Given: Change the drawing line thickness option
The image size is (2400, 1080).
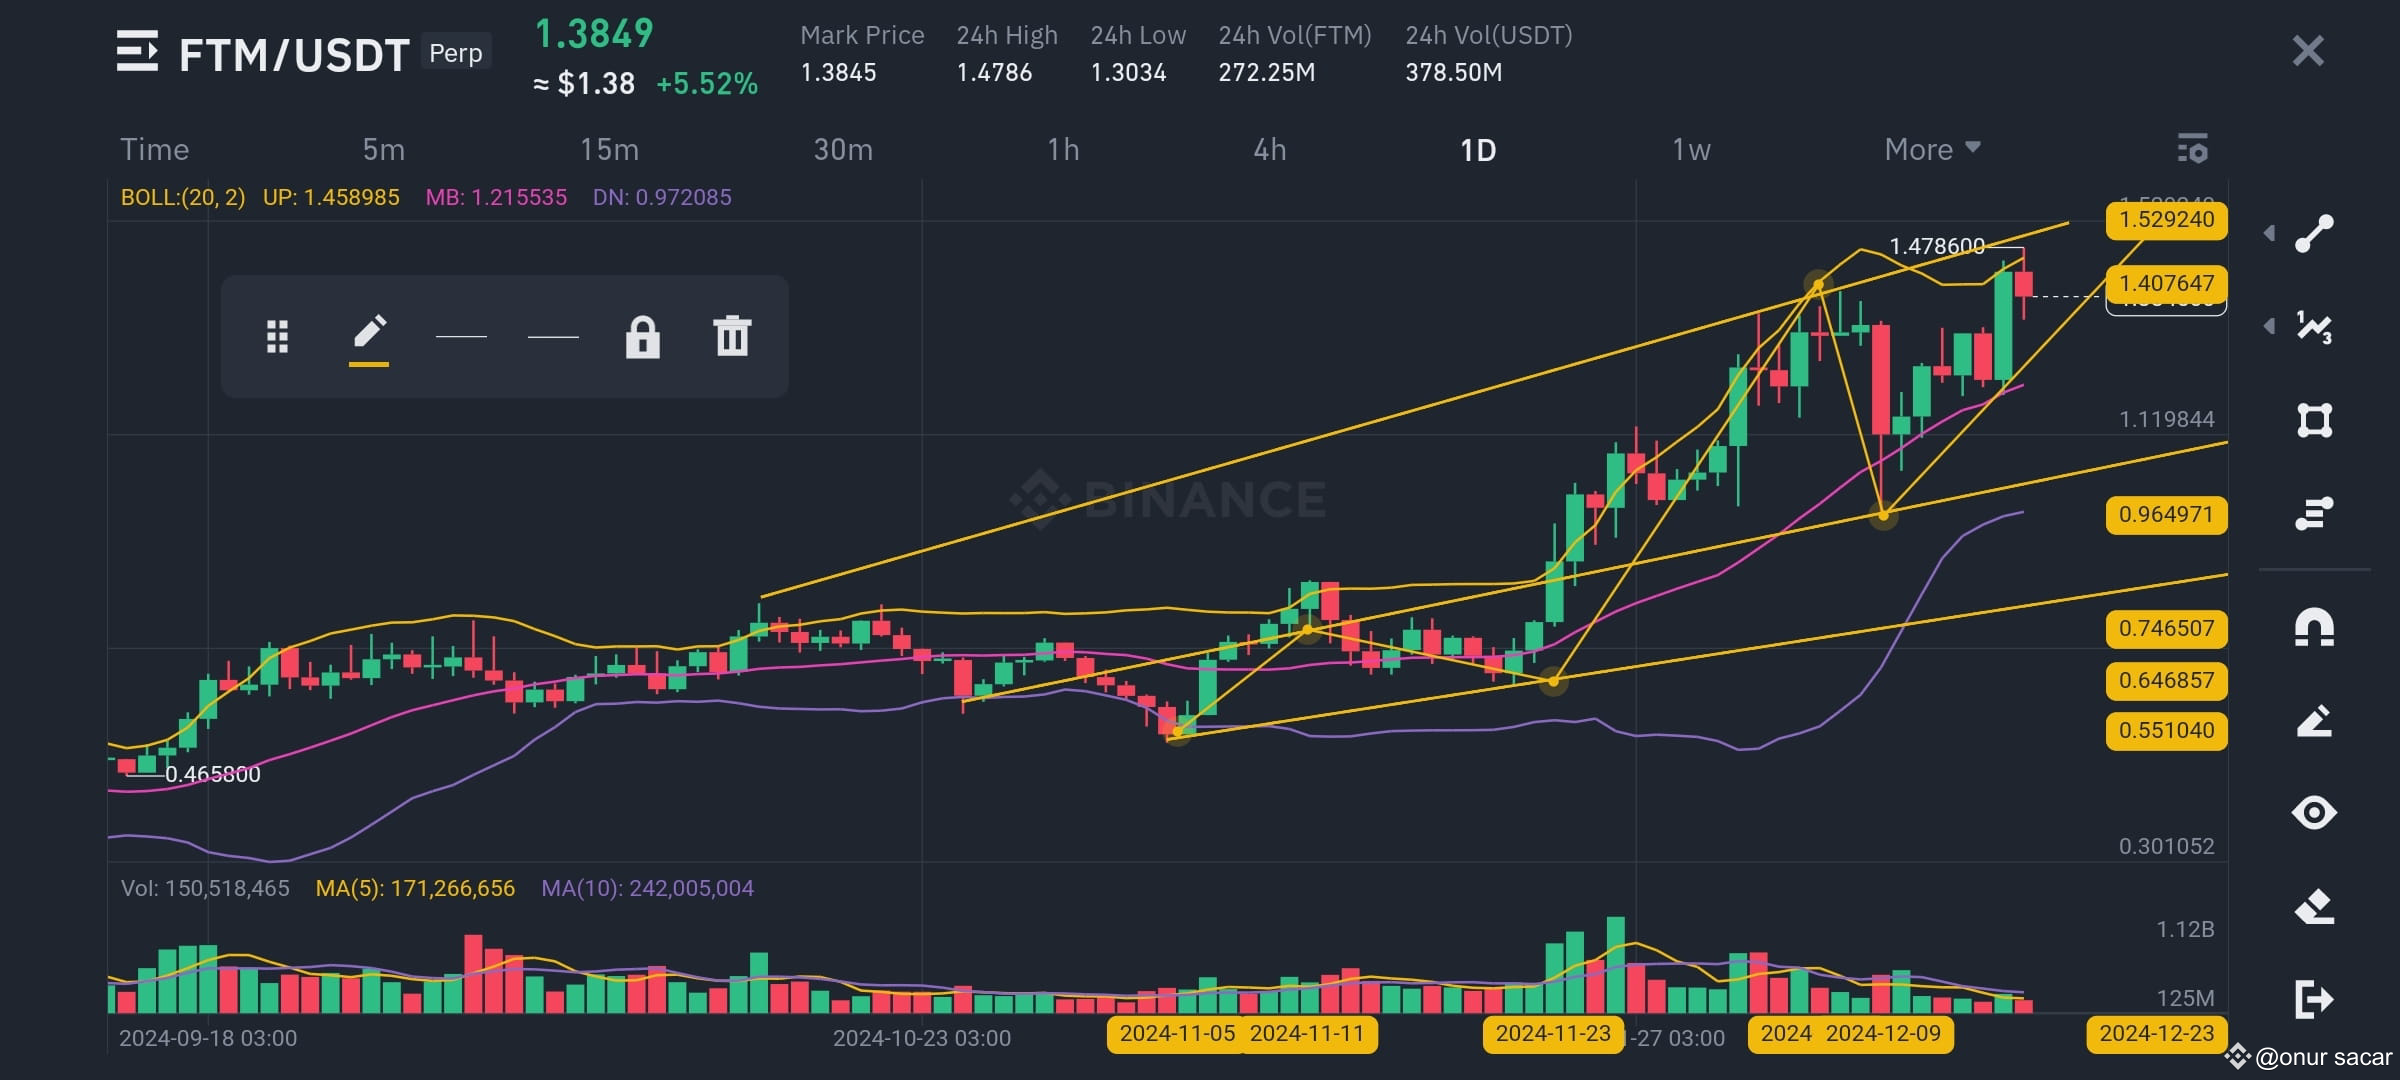Looking at the screenshot, I should tap(461, 337).
